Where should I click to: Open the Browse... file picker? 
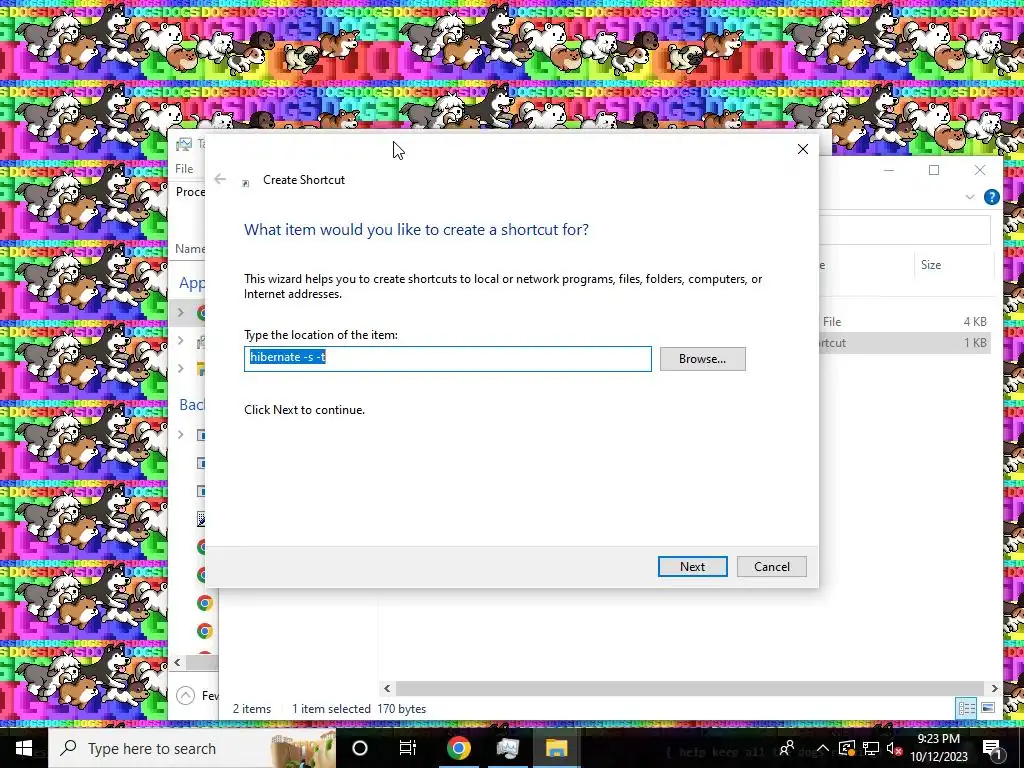pyautogui.click(x=702, y=359)
